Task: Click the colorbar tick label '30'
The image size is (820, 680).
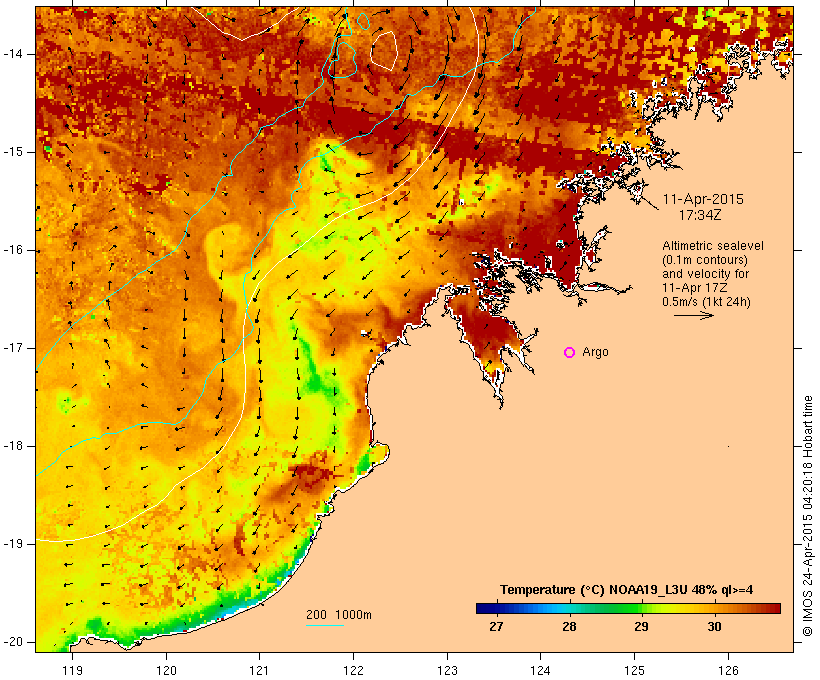Action: point(714,626)
